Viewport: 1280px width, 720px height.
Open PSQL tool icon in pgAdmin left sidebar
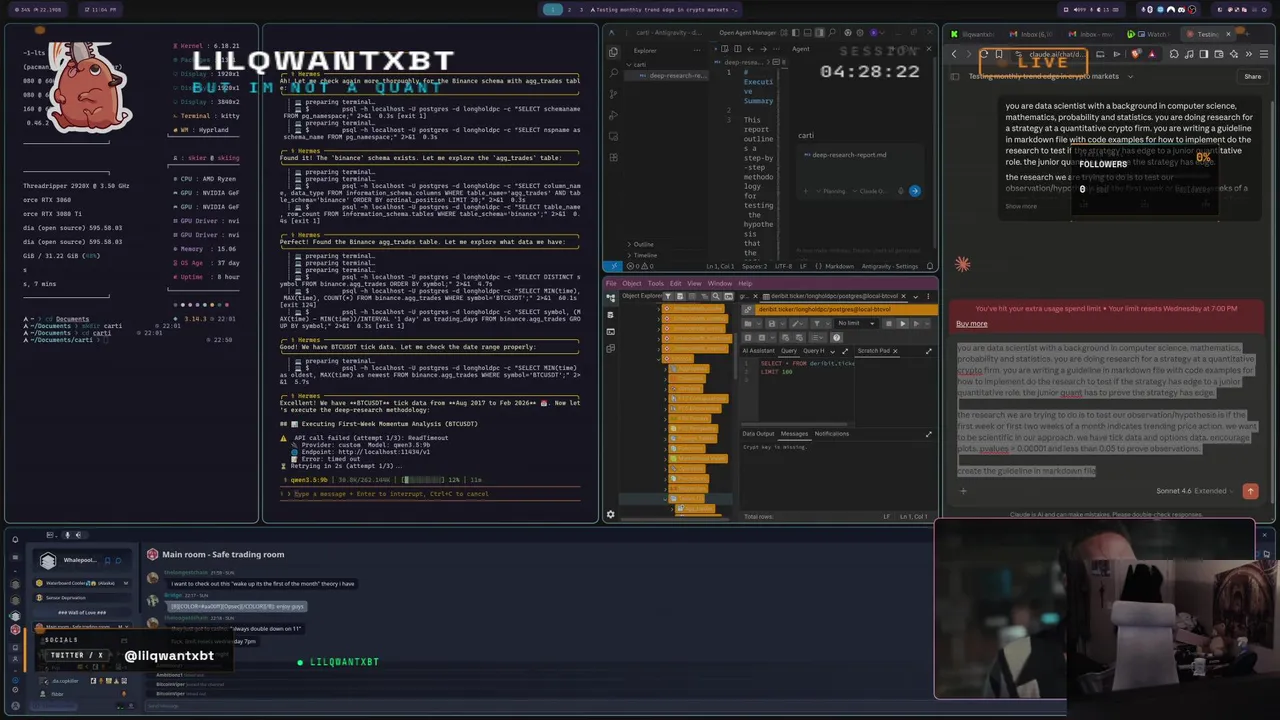[x=611, y=332]
